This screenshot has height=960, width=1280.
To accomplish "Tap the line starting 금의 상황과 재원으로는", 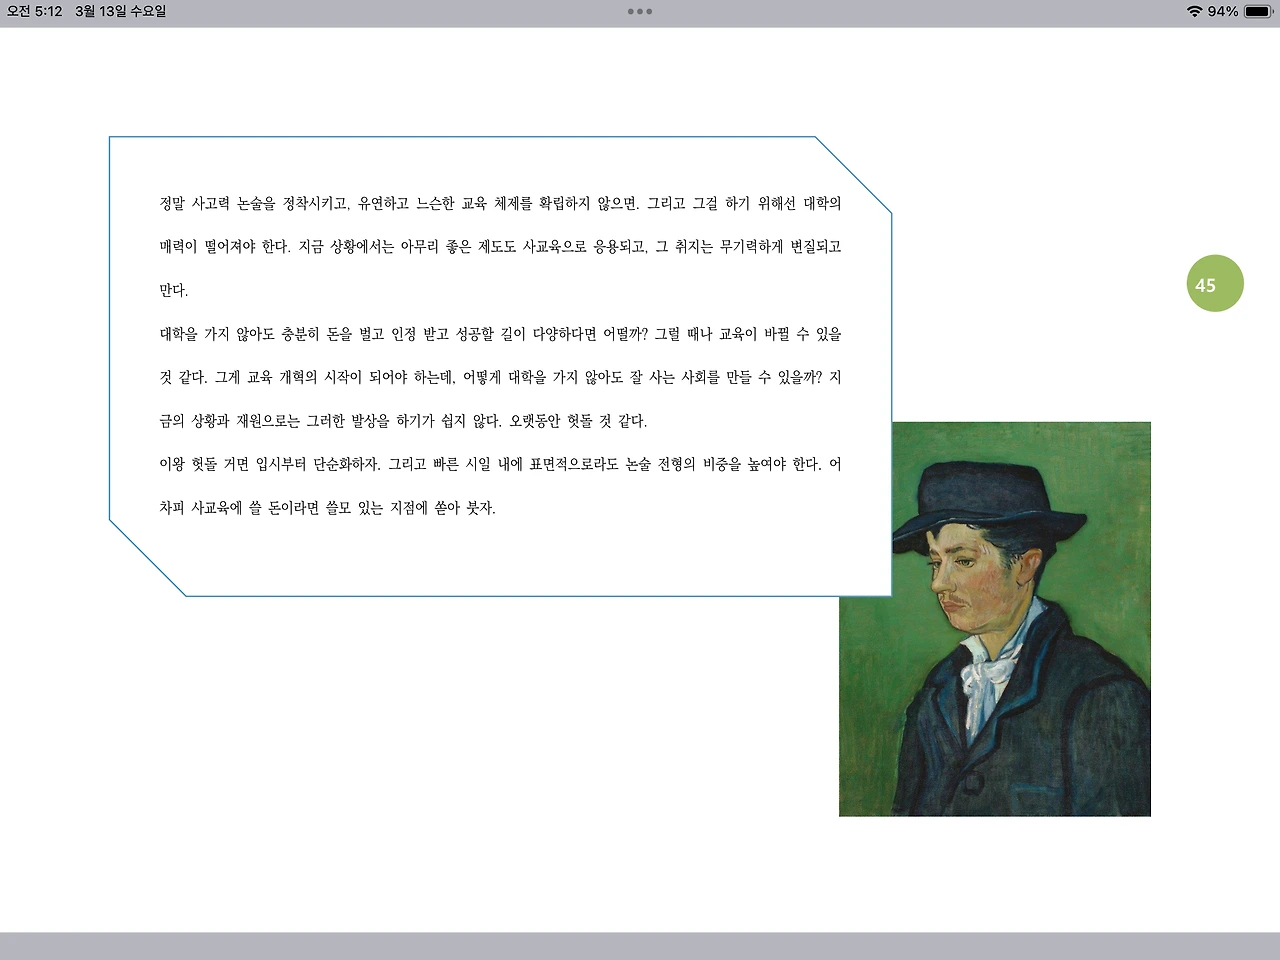I will point(403,421).
